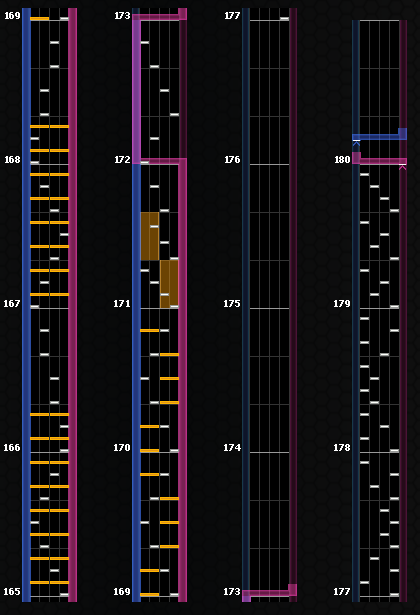Click the pink horizontal laser slam at measure 180
The height and width of the screenshot is (615, 420).
point(379,160)
